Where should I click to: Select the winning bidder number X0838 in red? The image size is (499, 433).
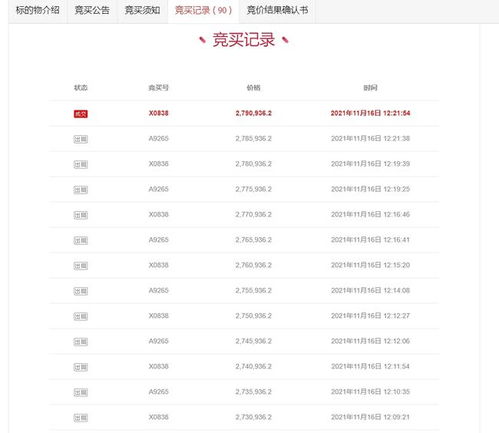click(x=159, y=113)
